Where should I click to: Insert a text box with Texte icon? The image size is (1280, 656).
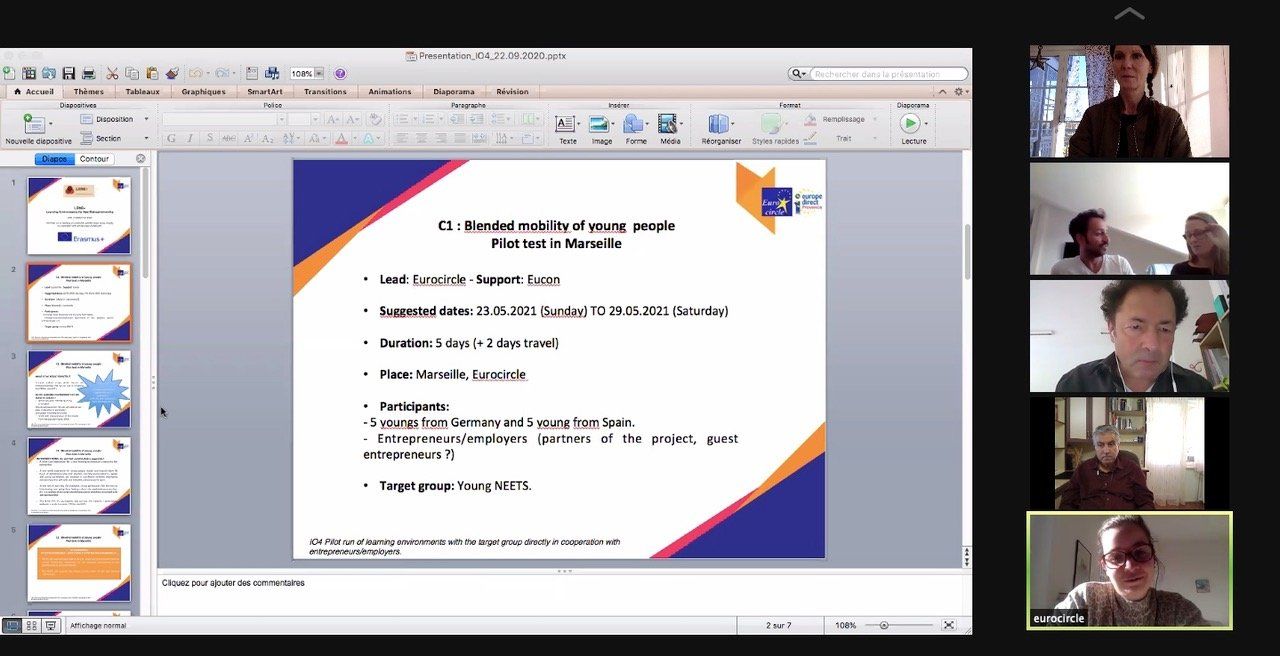[x=567, y=124]
